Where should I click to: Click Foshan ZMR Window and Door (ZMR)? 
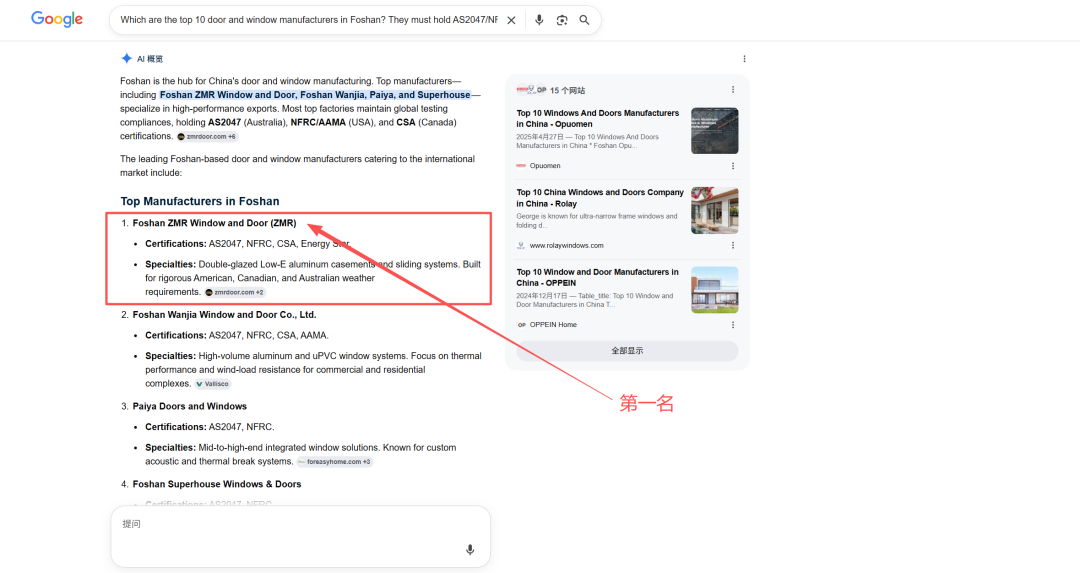(x=214, y=223)
